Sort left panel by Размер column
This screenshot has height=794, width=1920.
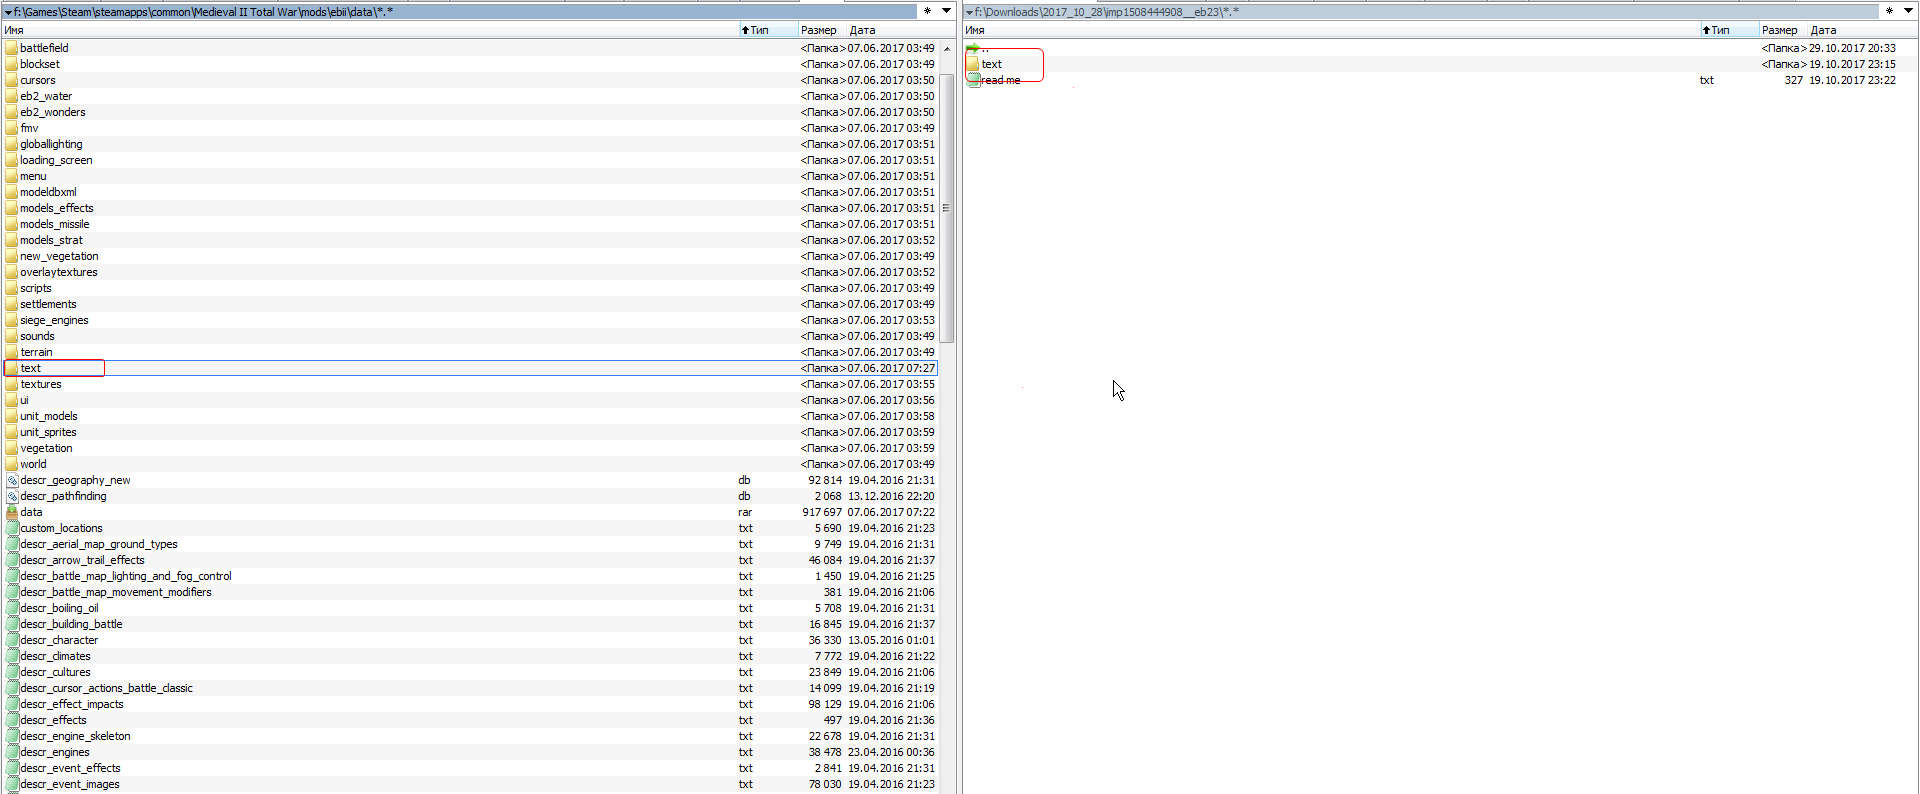[818, 30]
